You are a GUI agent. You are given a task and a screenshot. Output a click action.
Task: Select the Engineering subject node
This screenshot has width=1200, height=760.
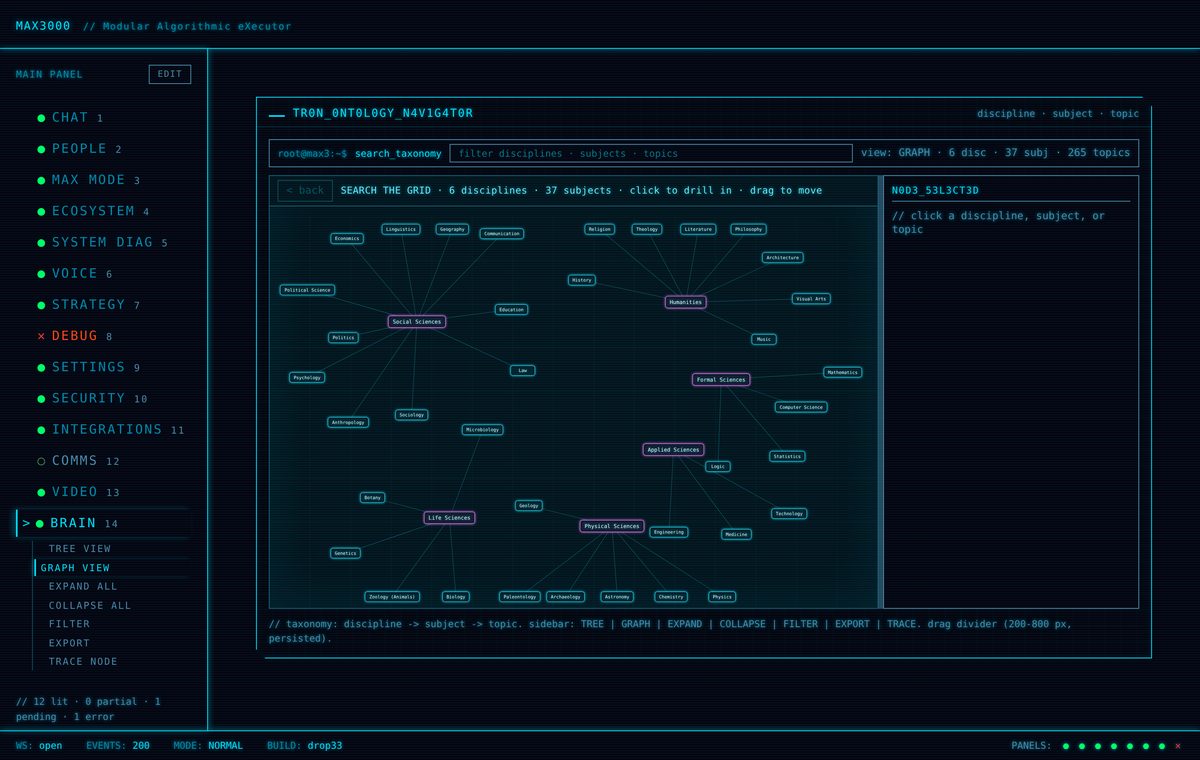click(x=669, y=532)
